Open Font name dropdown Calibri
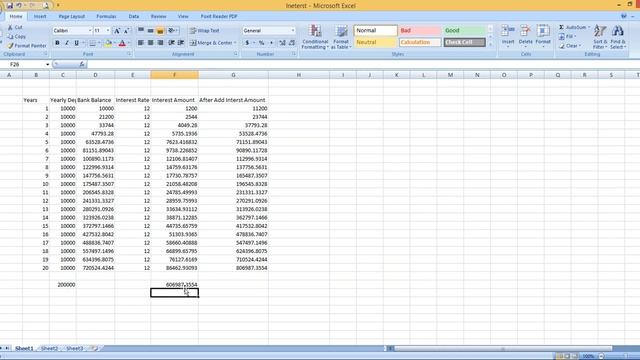This screenshot has width=640, height=360. coord(90,31)
